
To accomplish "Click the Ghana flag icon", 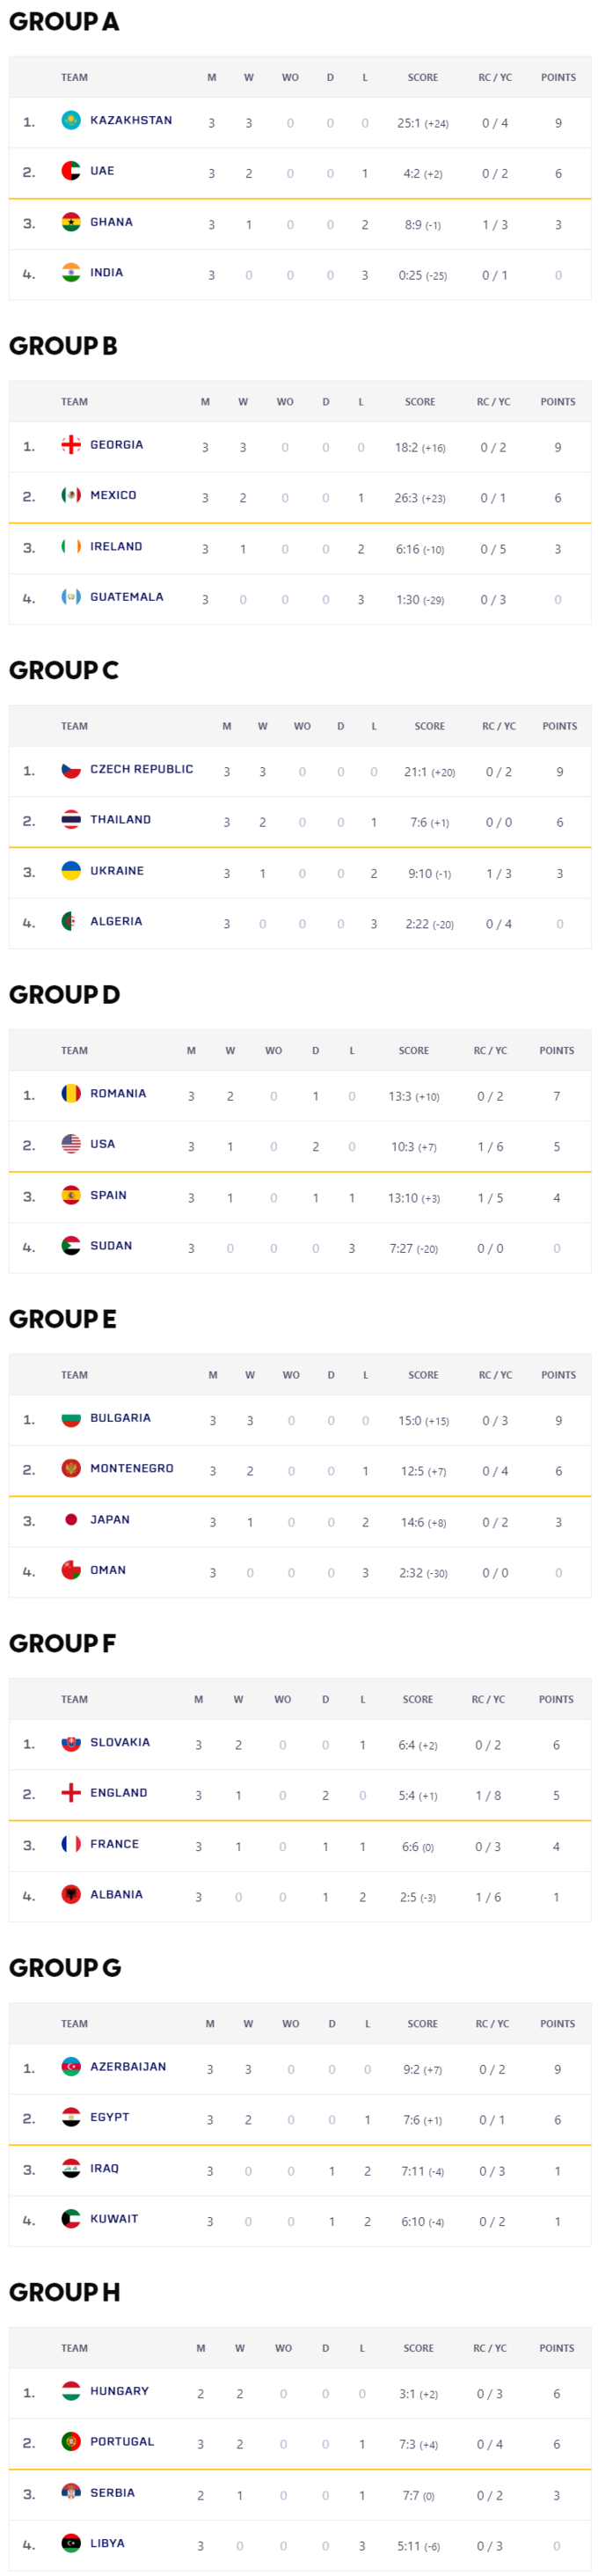I will [x=71, y=222].
